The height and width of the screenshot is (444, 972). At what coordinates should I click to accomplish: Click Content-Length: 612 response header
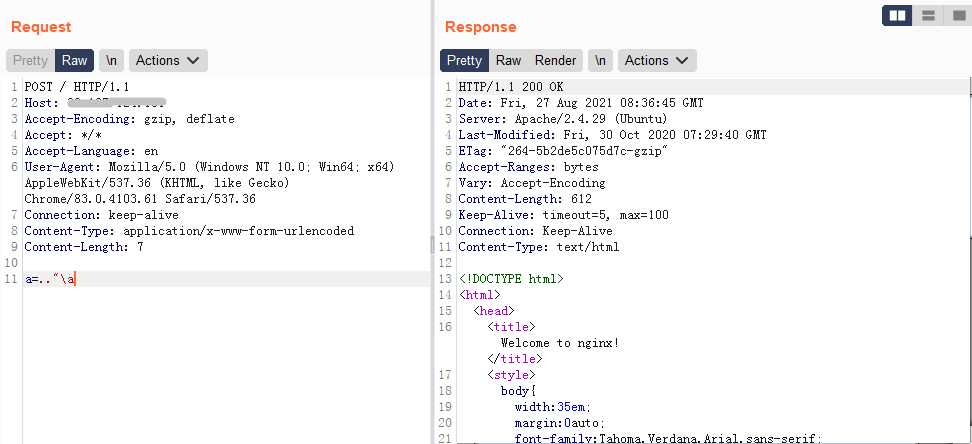point(525,199)
